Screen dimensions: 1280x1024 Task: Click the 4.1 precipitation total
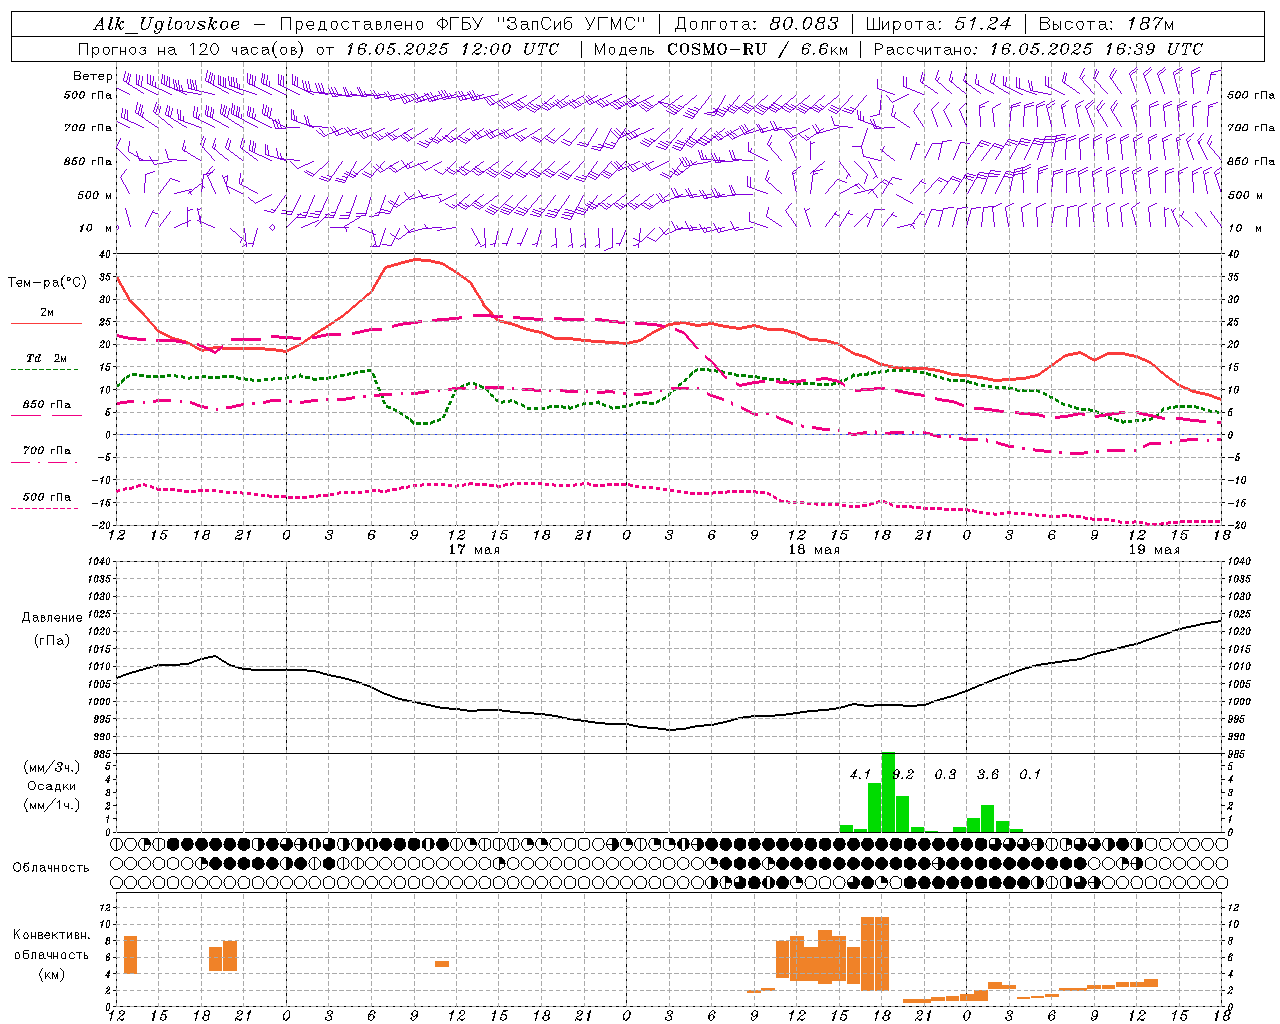[860, 775]
